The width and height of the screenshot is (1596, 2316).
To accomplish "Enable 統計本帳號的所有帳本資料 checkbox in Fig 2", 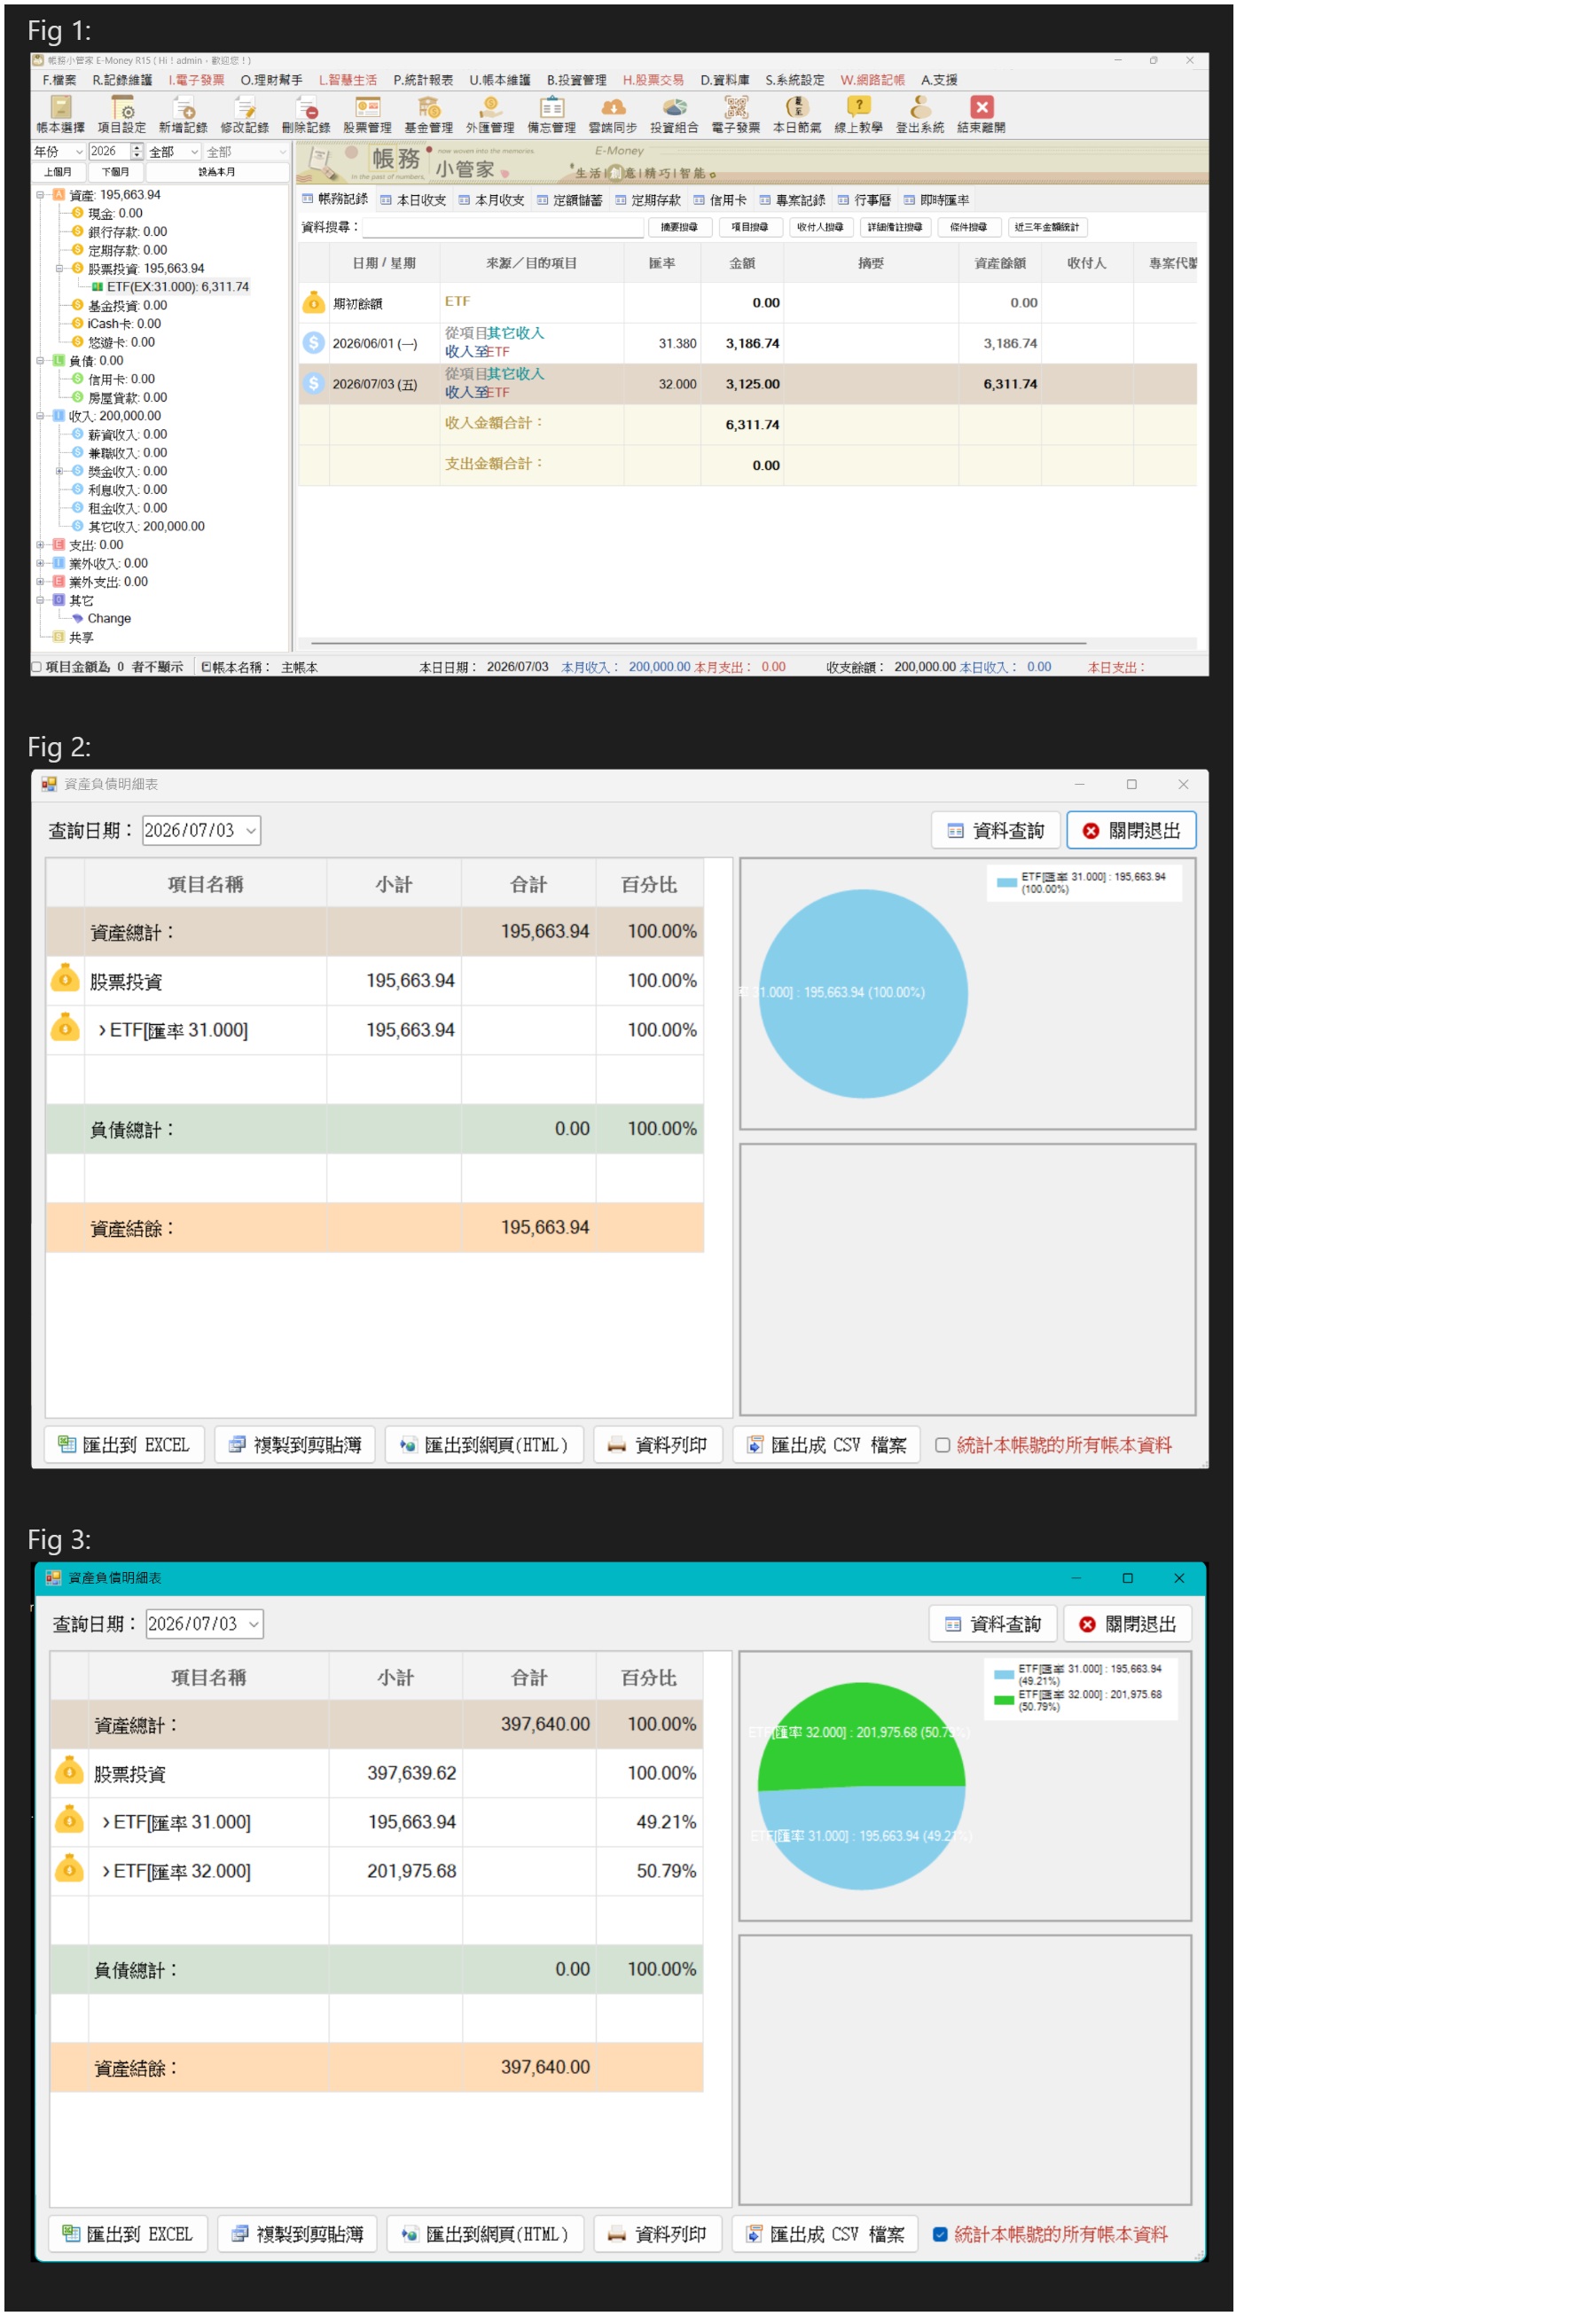I will (x=942, y=1445).
